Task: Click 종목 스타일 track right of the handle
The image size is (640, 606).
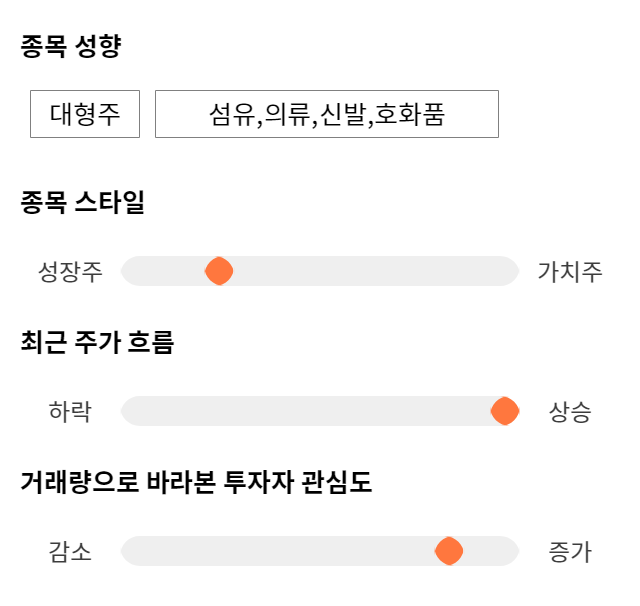Action: tap(370, 271)
